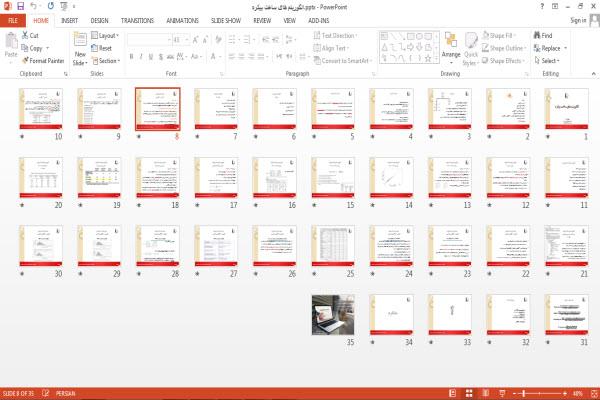
Task: Click the zoom slider handle
Action: pos(523,393)
